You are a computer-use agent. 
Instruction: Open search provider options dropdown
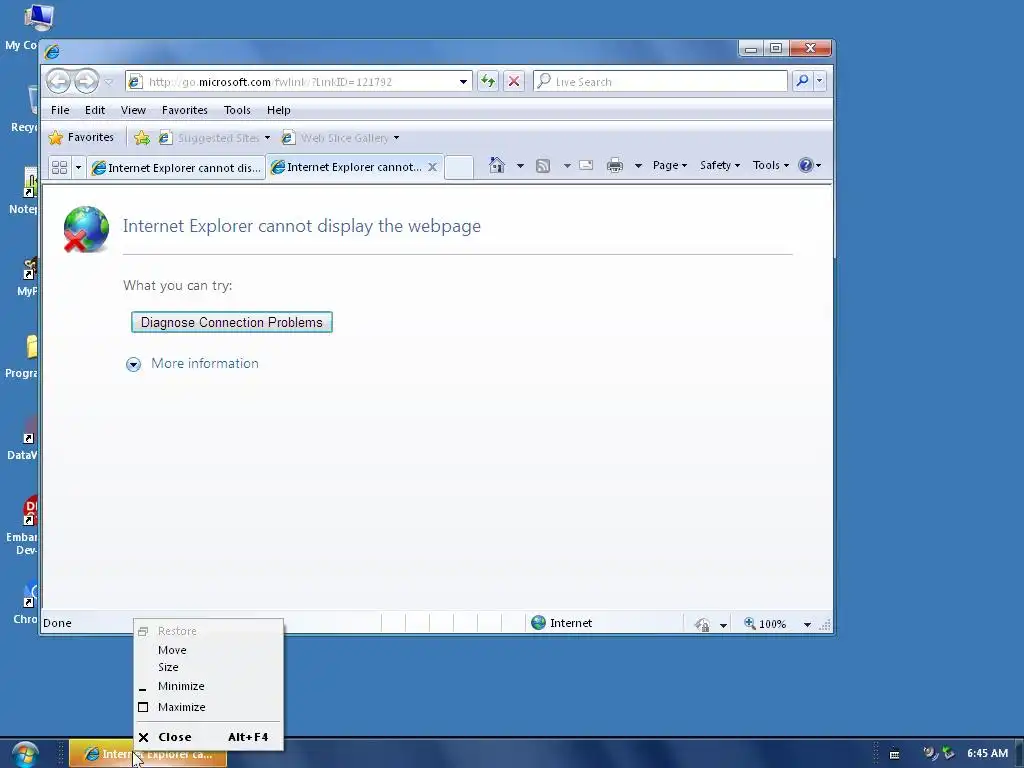click(x=819, y=81)
